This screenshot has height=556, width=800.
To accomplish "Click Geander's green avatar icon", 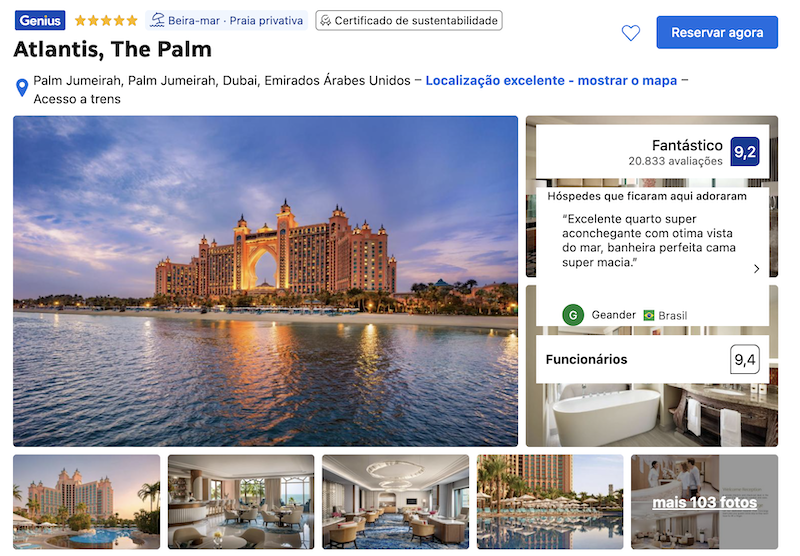I will 573,315.
